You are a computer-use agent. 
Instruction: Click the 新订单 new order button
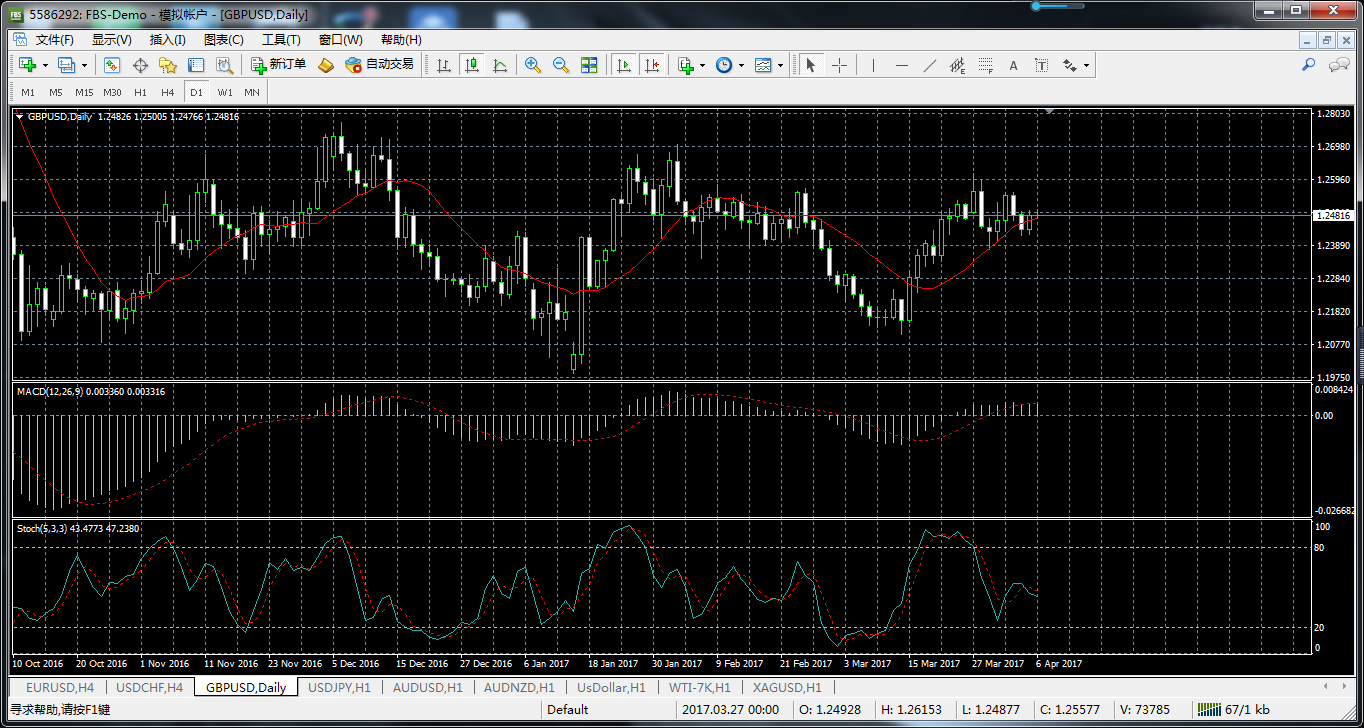[x=279, y=65]
